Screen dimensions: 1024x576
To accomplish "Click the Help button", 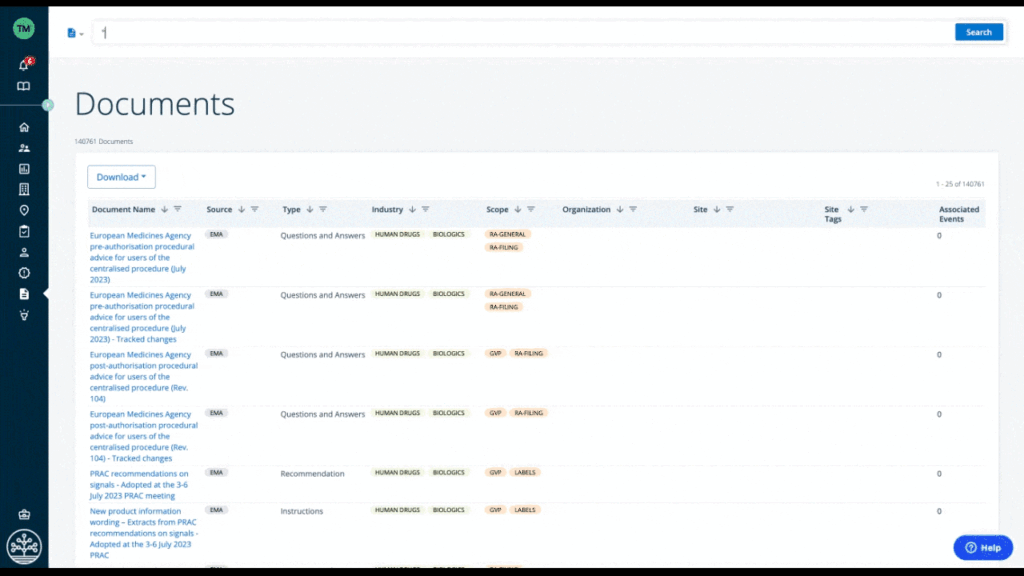I will tap(983, 548).
